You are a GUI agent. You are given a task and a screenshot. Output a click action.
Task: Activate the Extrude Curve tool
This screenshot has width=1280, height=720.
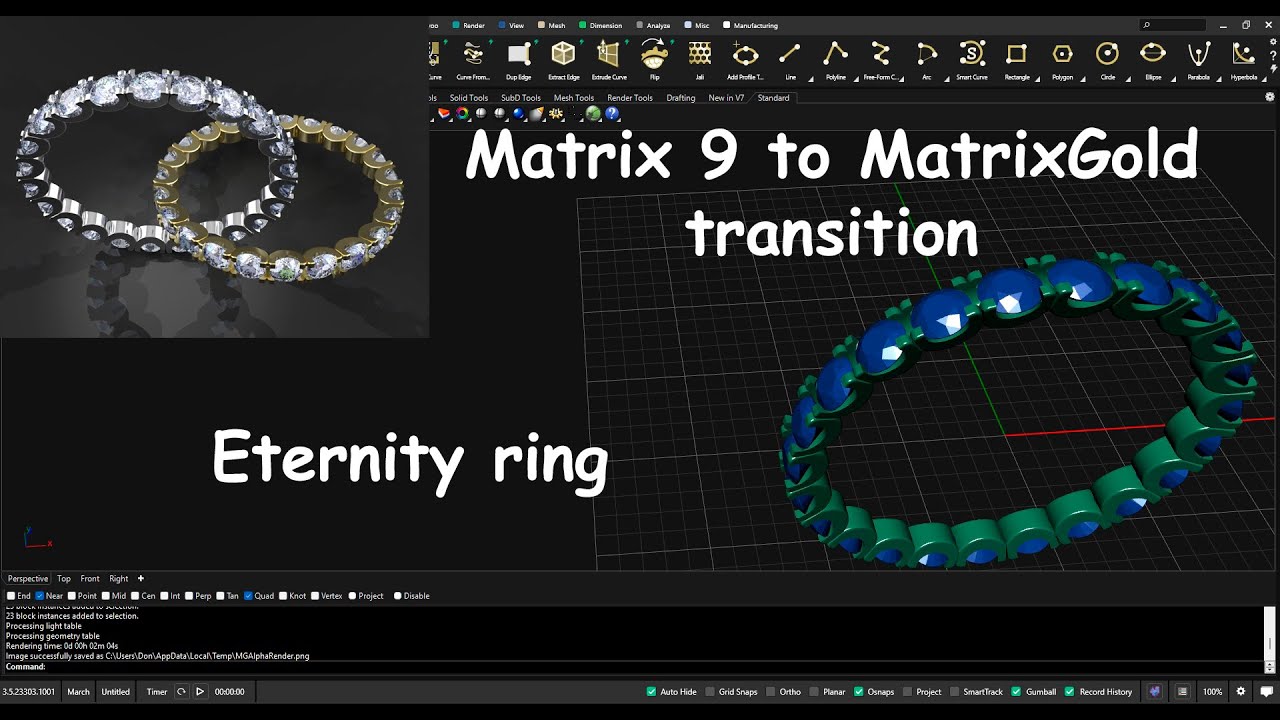(x=609, y=54)
